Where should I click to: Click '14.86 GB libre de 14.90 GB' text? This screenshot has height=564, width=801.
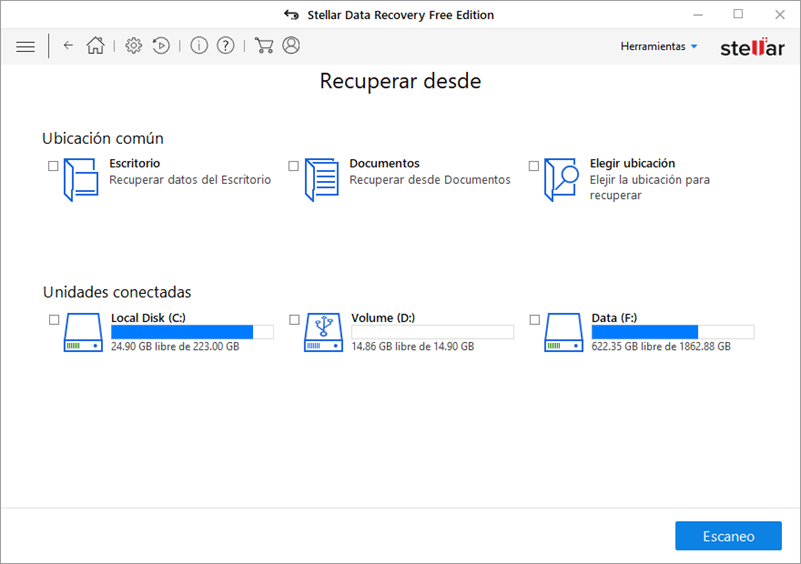(x=413, y=346)
